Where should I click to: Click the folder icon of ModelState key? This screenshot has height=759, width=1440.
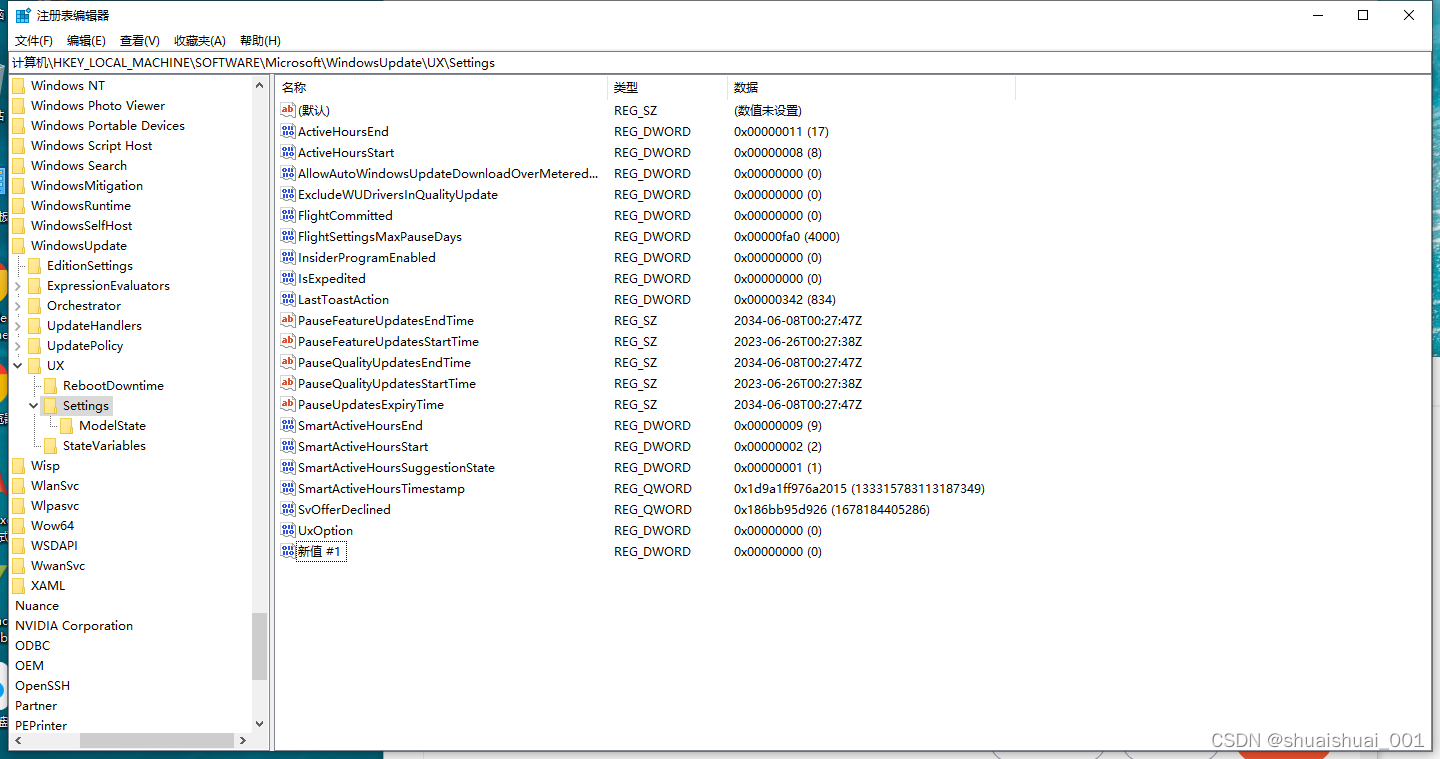click(x=67, y=425)
